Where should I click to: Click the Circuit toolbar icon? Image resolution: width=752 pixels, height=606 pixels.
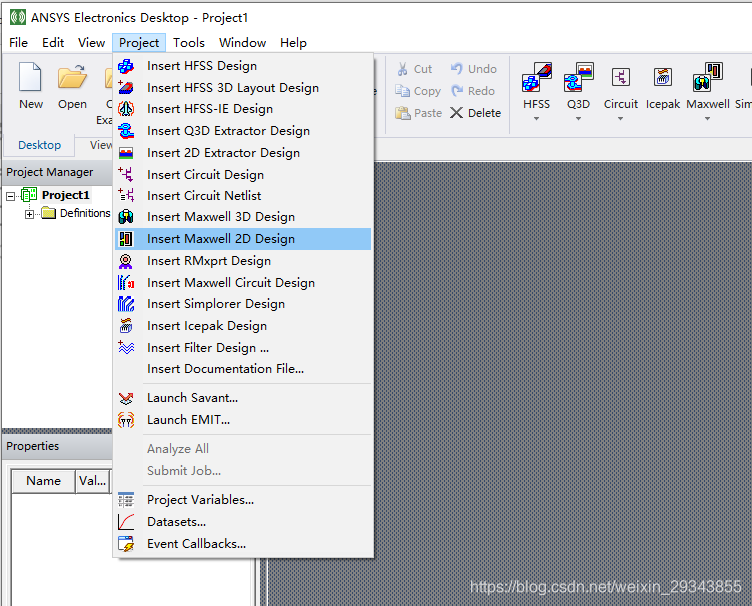point(620,80)
